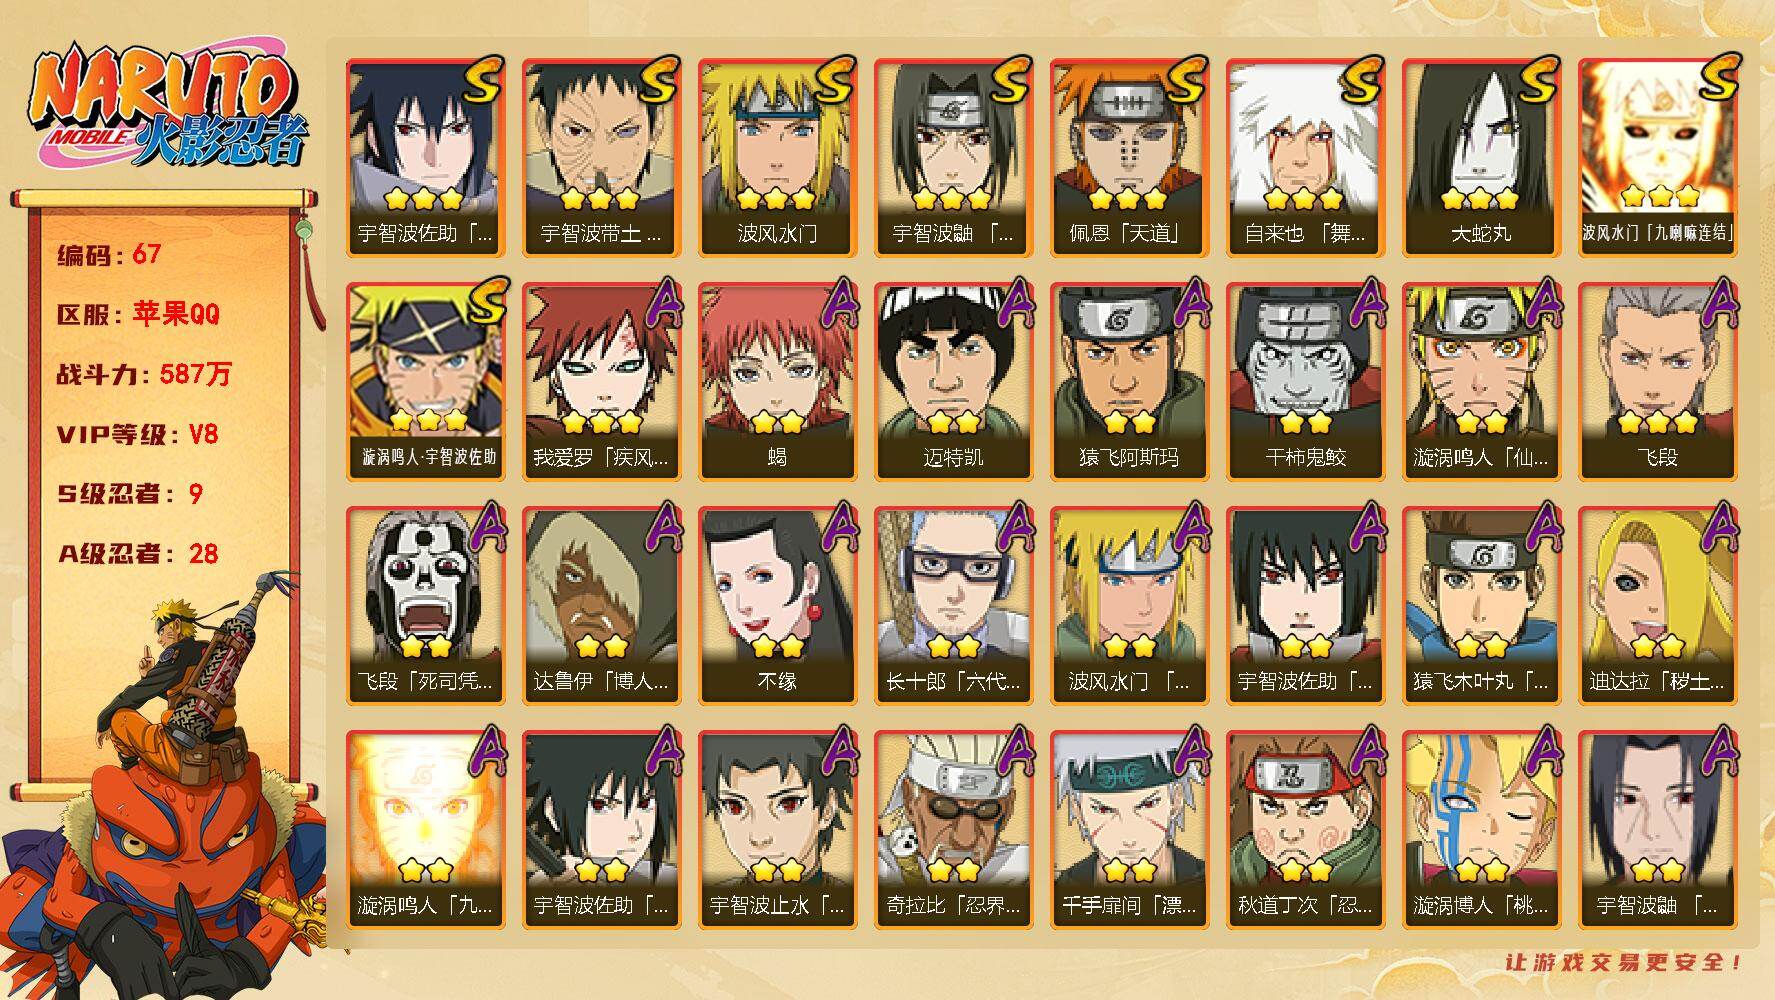Select the 我爱罗「疾风…」 ninja card
This screenshot has height=1000, width=1775.
[601, 382]
